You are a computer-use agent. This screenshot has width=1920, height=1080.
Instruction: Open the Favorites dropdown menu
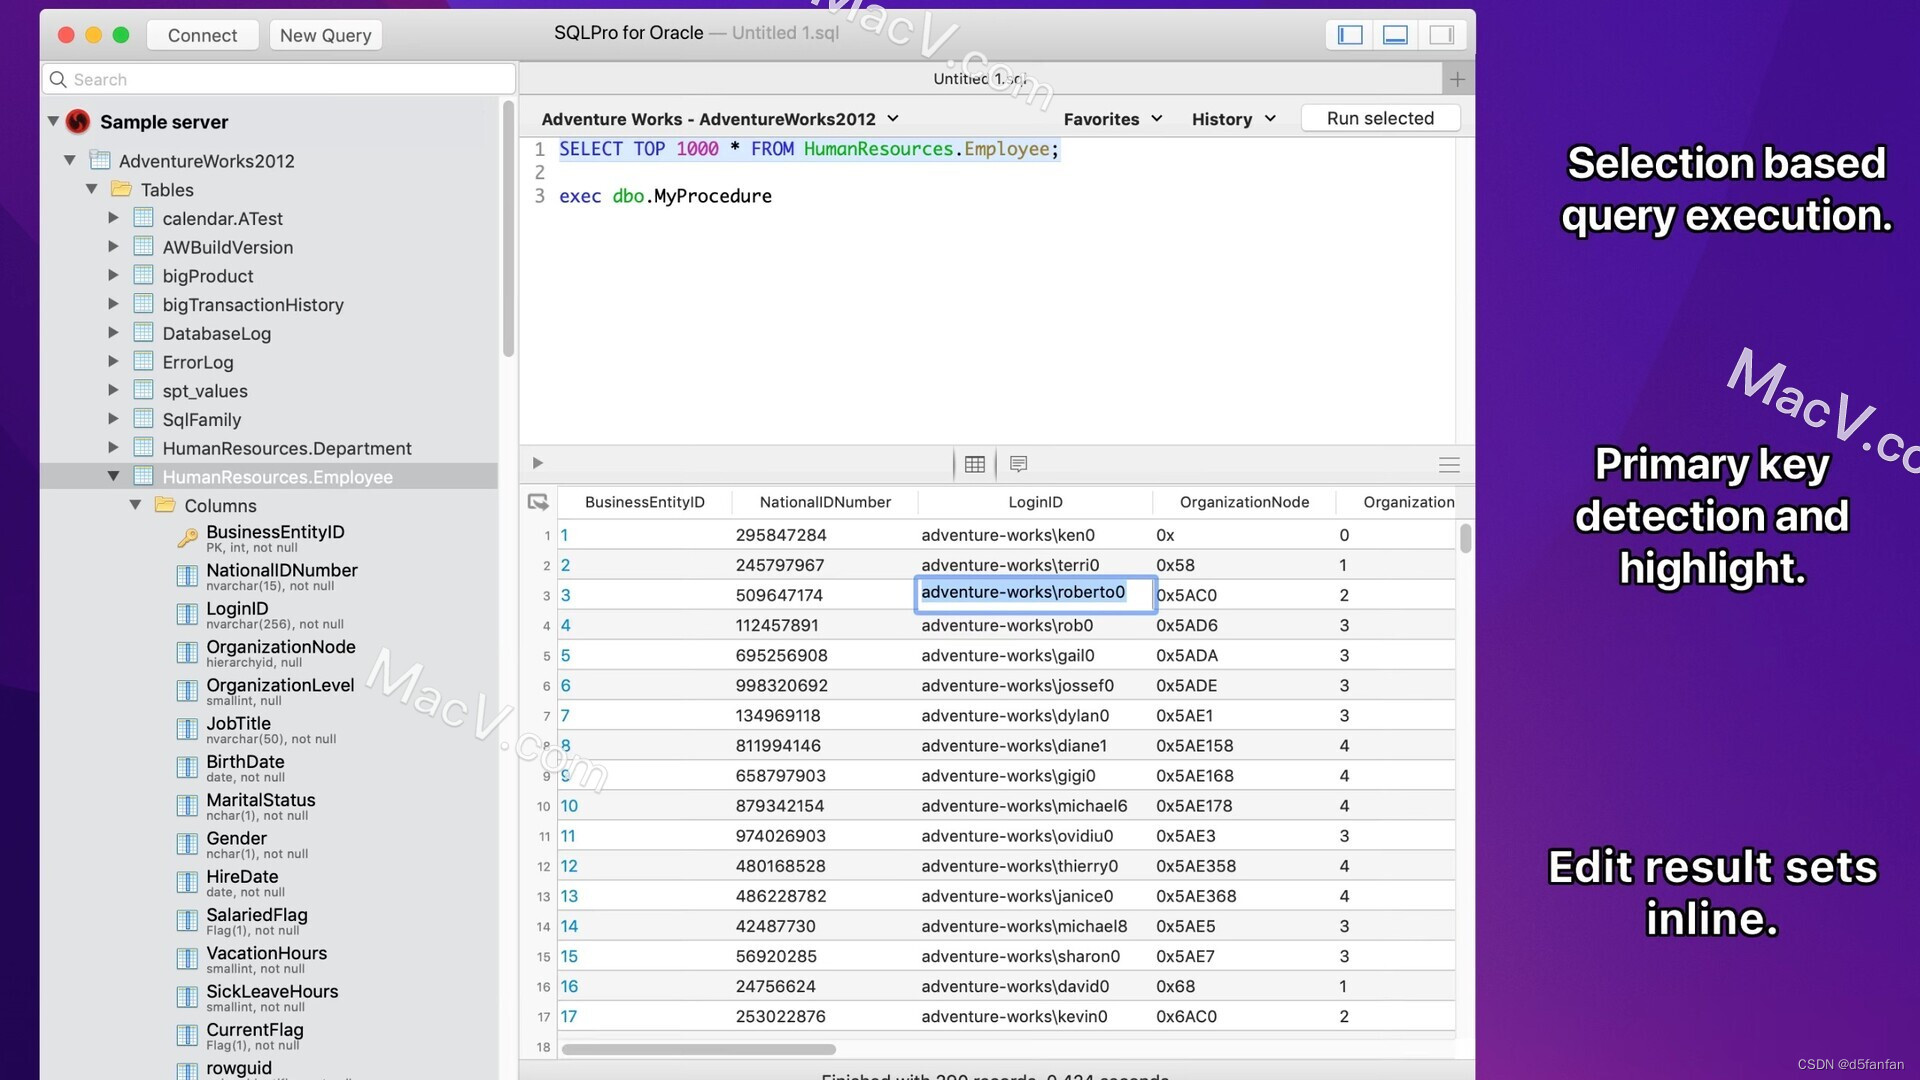tap(1112, 119)
